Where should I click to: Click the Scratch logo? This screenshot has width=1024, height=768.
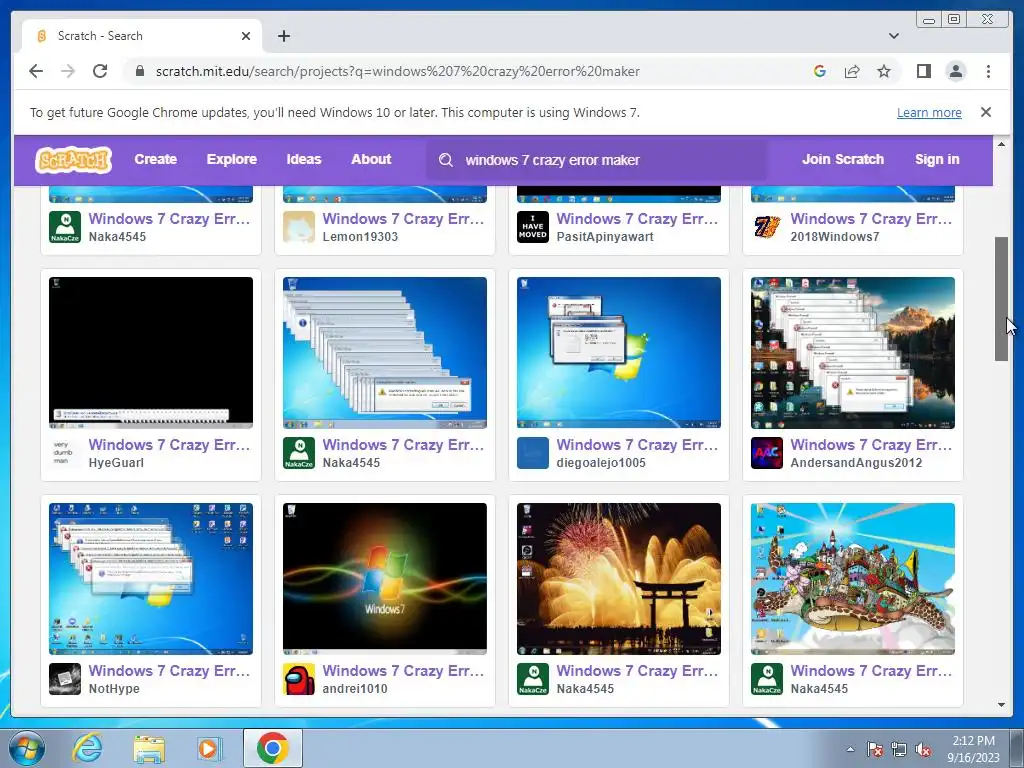click(74, 159)
